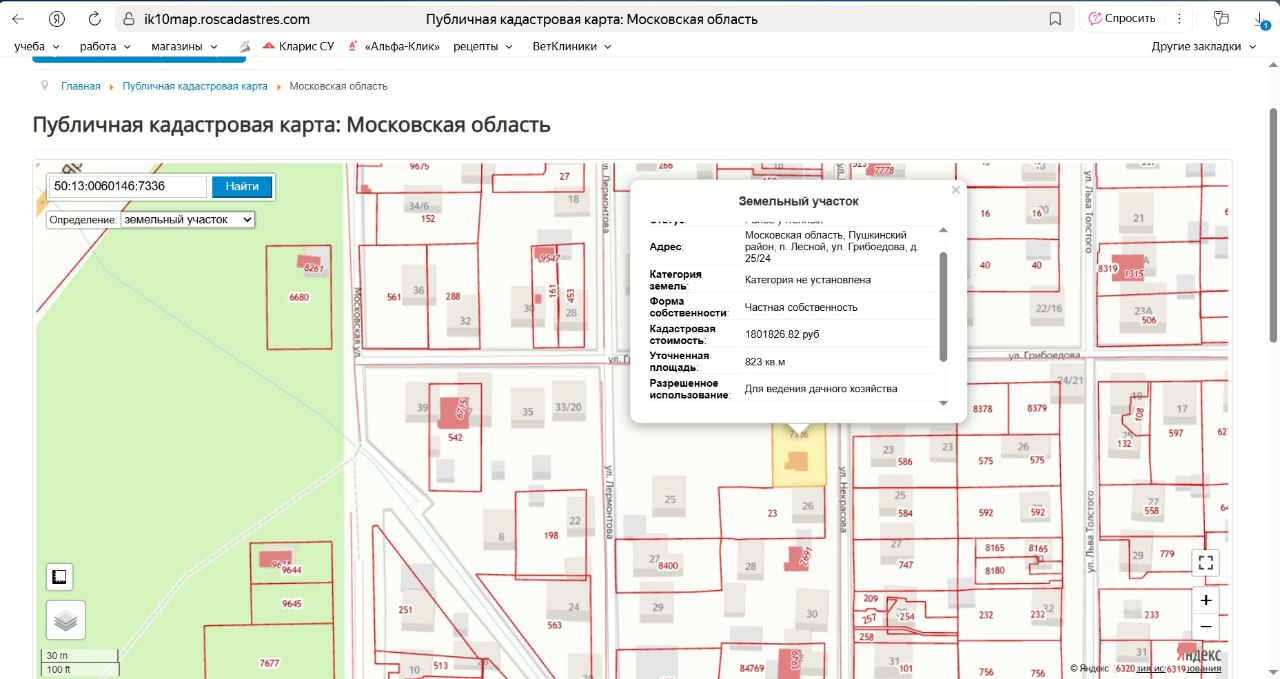Click the cadastral number search field
Viewport: 1280px width, 679px height.
click(x=128, y=186)
